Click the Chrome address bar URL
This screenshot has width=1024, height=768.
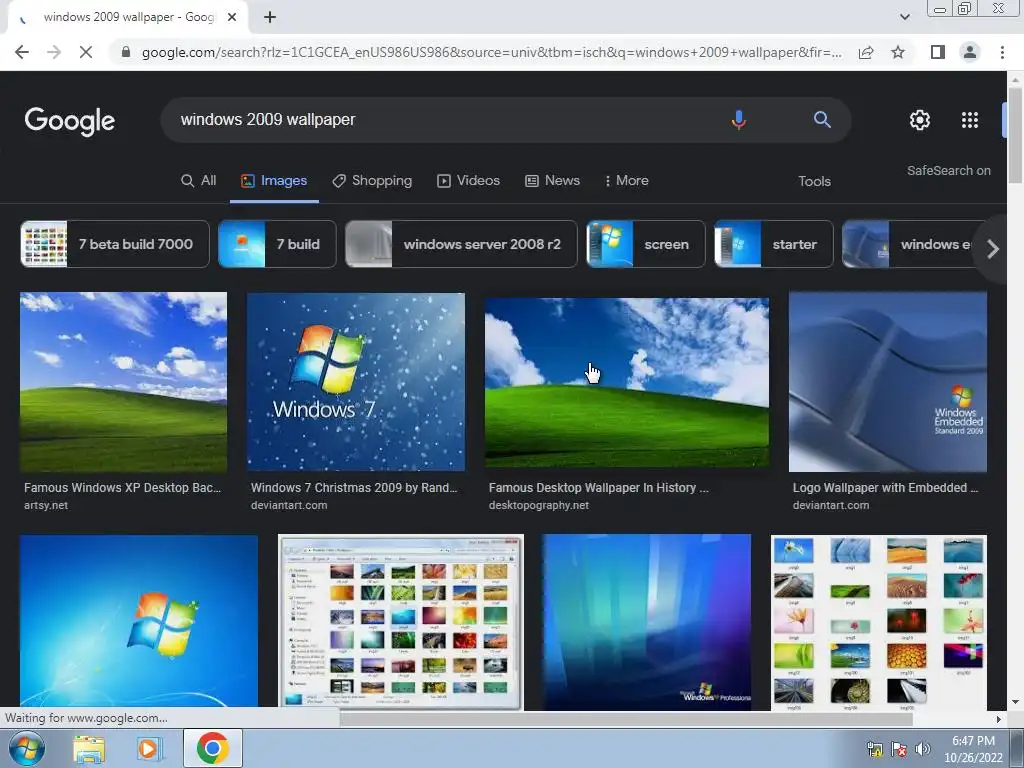click(x=491, y=52)
